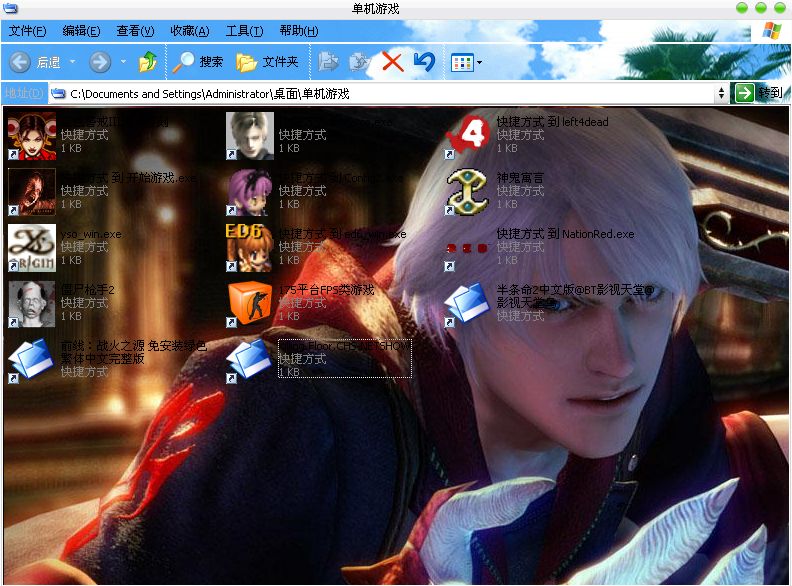Select the Ys Origin yso_win.exe icon
Screen dimensions: 792x586
pyautogui.click(x=32, y=248)
